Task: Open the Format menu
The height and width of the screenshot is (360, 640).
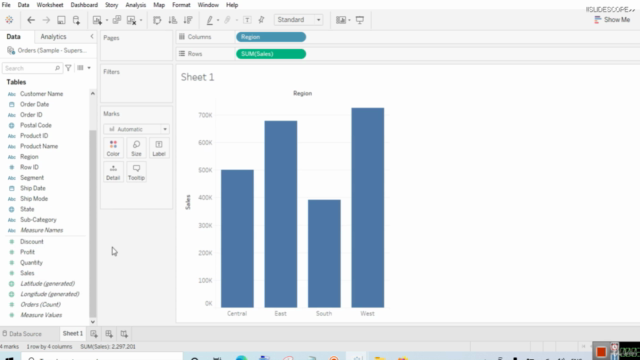Action: tap(181, 5)
